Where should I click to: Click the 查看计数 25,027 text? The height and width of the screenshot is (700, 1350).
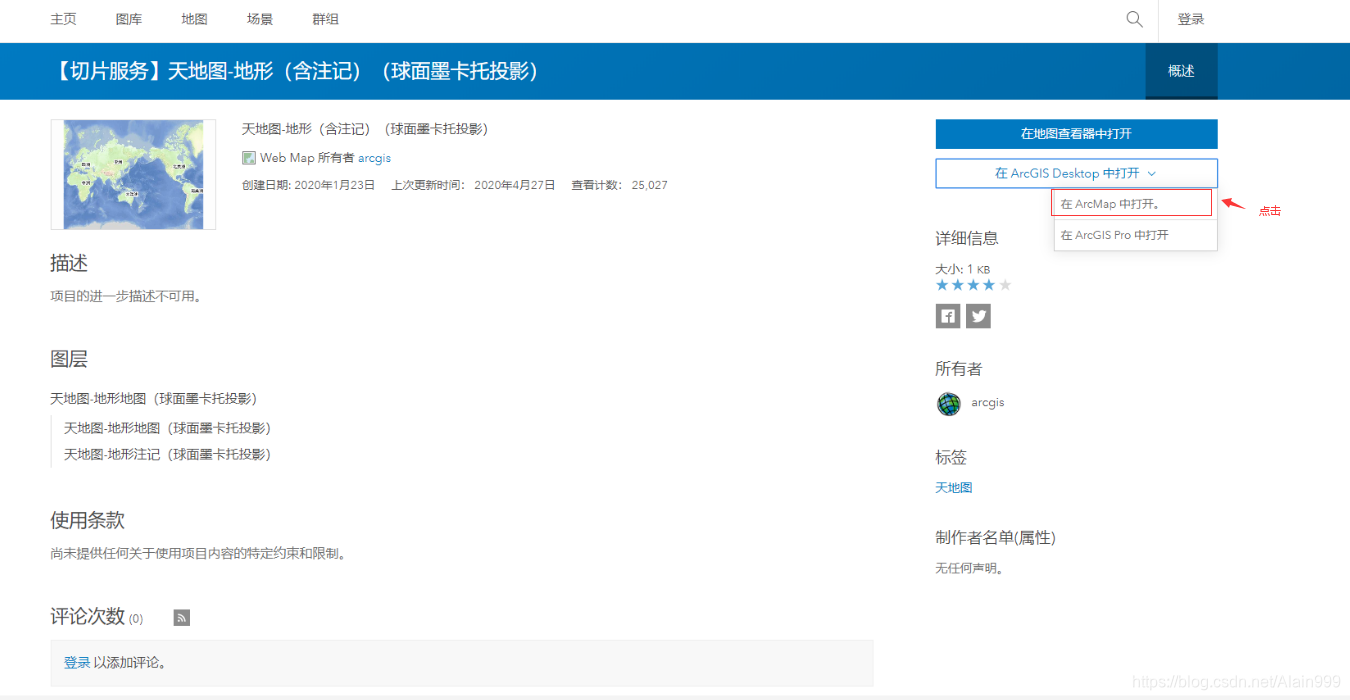pyautogui.click(x=619, y=185)
